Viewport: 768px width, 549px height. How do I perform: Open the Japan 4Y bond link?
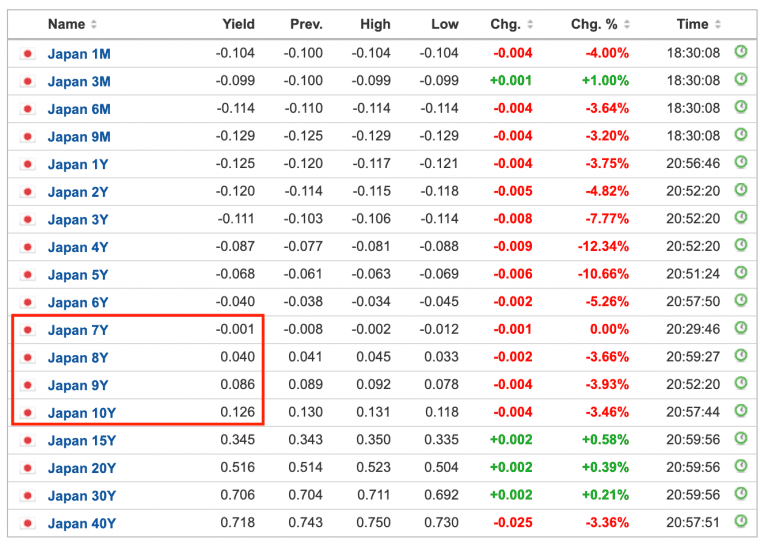pos(78,247)
